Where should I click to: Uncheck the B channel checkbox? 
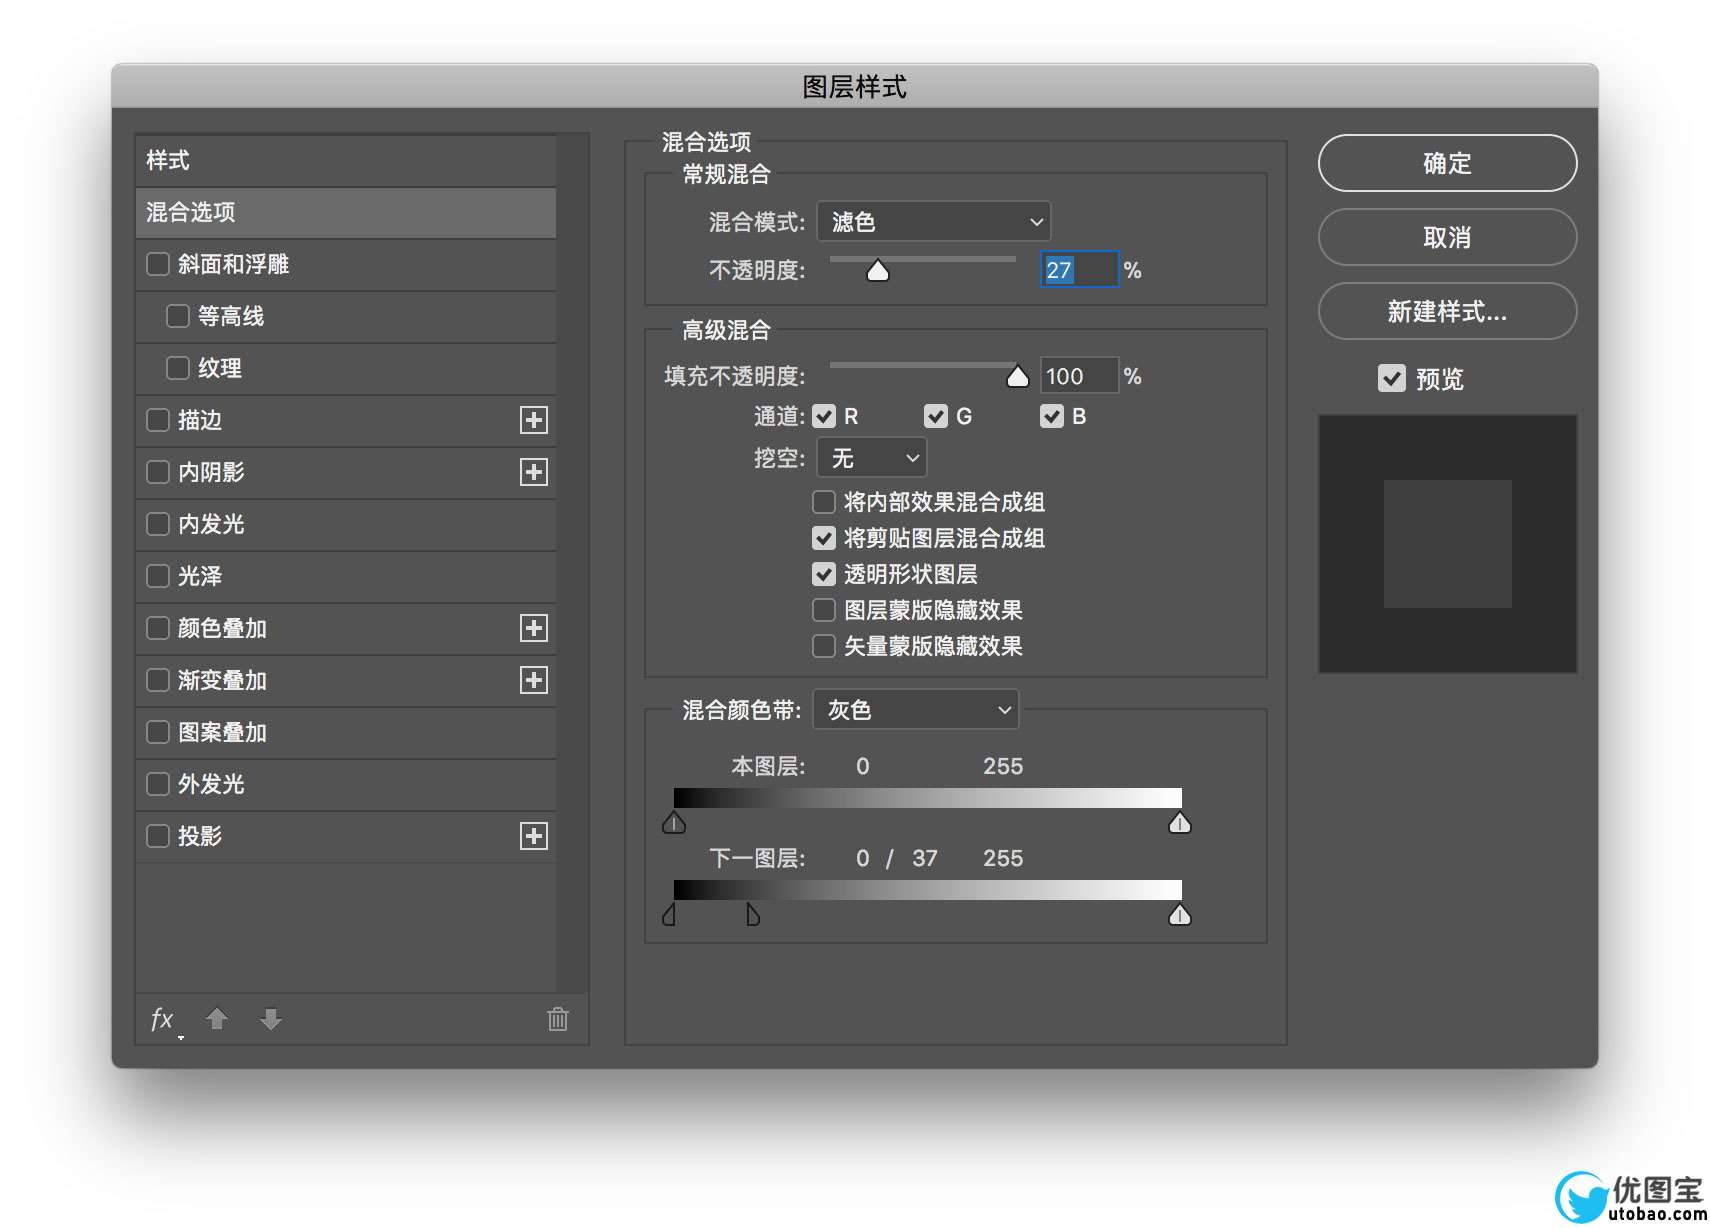tap(1052, 416)
